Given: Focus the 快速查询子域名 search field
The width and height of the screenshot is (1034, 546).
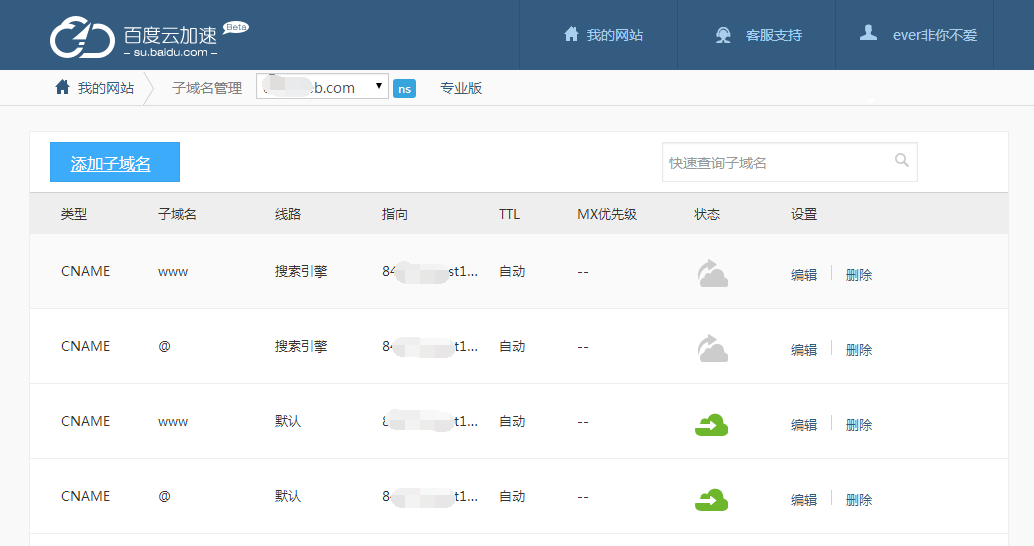Looking at the screenshot, I should pyautogui.click(x=775, y=162).
